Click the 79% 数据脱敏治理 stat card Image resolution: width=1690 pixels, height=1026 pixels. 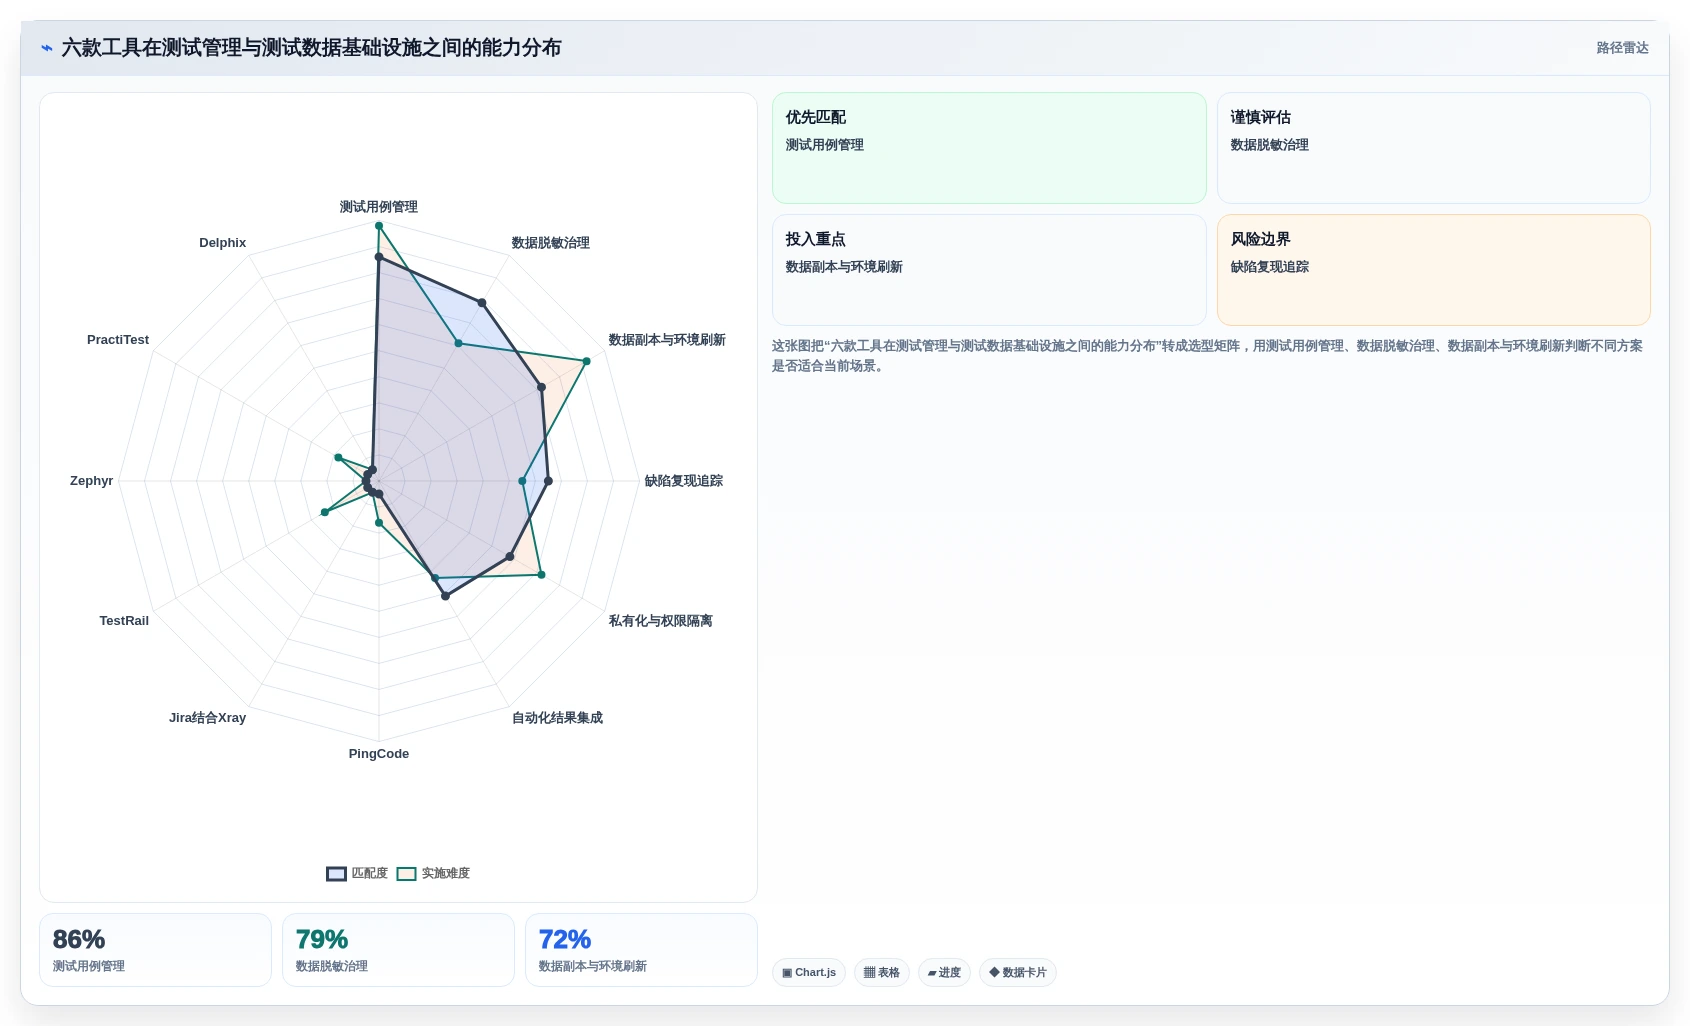(398, 950)
